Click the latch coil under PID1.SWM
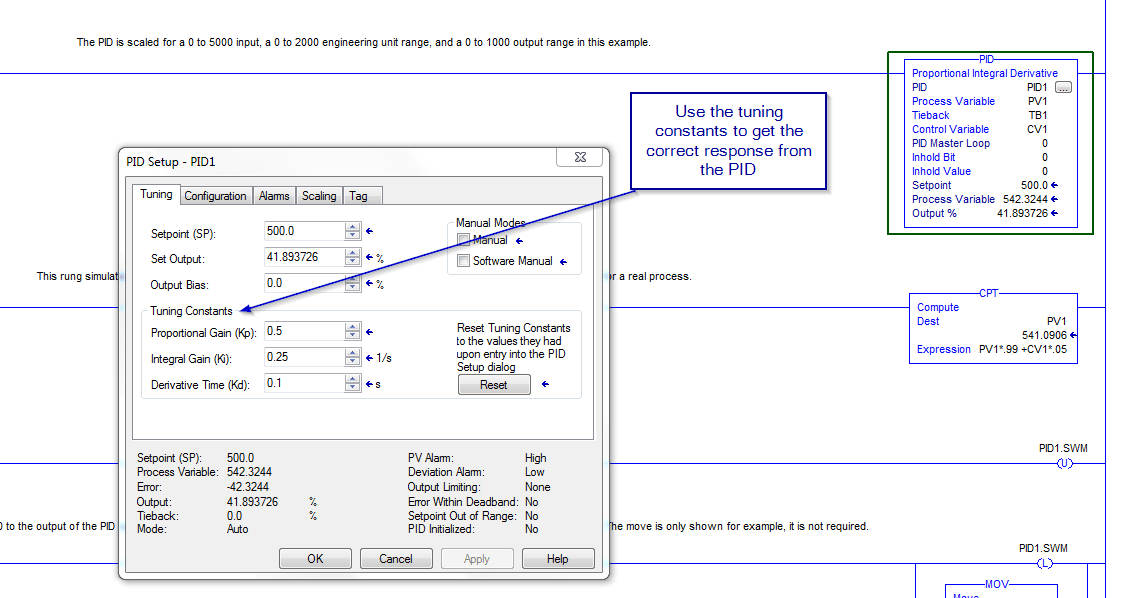 point(1044,563)
